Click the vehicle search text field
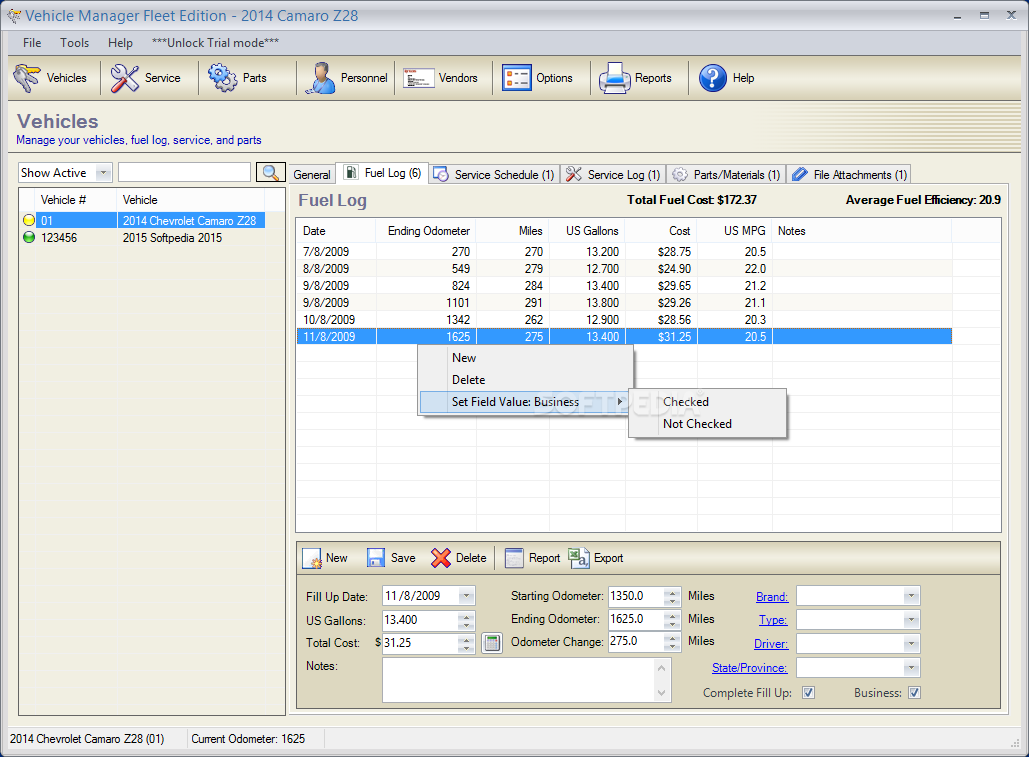 [x=184, y=173]
